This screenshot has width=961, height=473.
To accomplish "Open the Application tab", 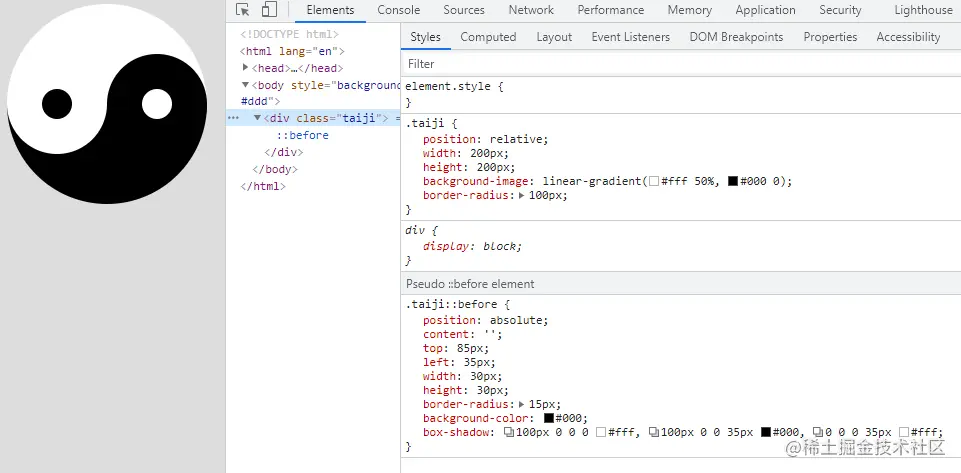I will coord(765,10).
